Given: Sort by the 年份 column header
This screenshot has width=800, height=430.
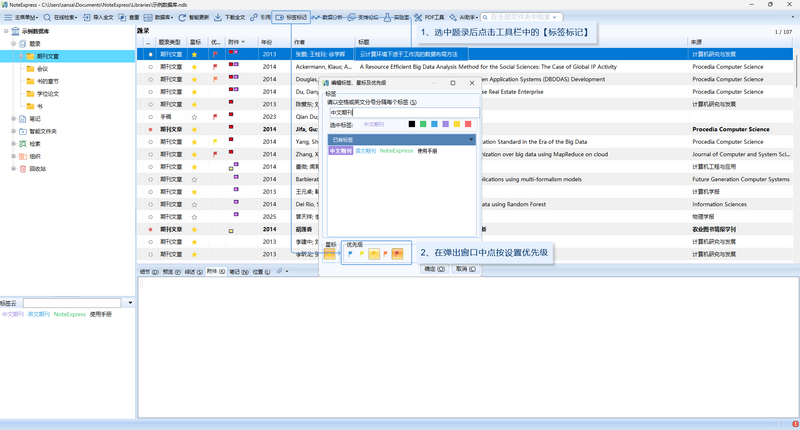Looking at the screenshot, I should (267, 42).
